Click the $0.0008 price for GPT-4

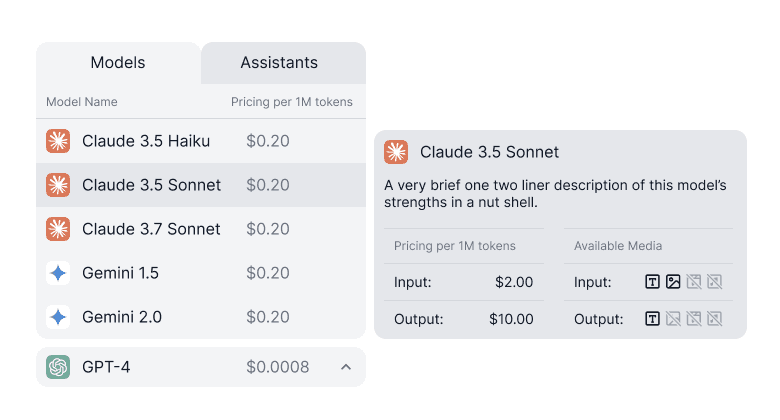278,367
